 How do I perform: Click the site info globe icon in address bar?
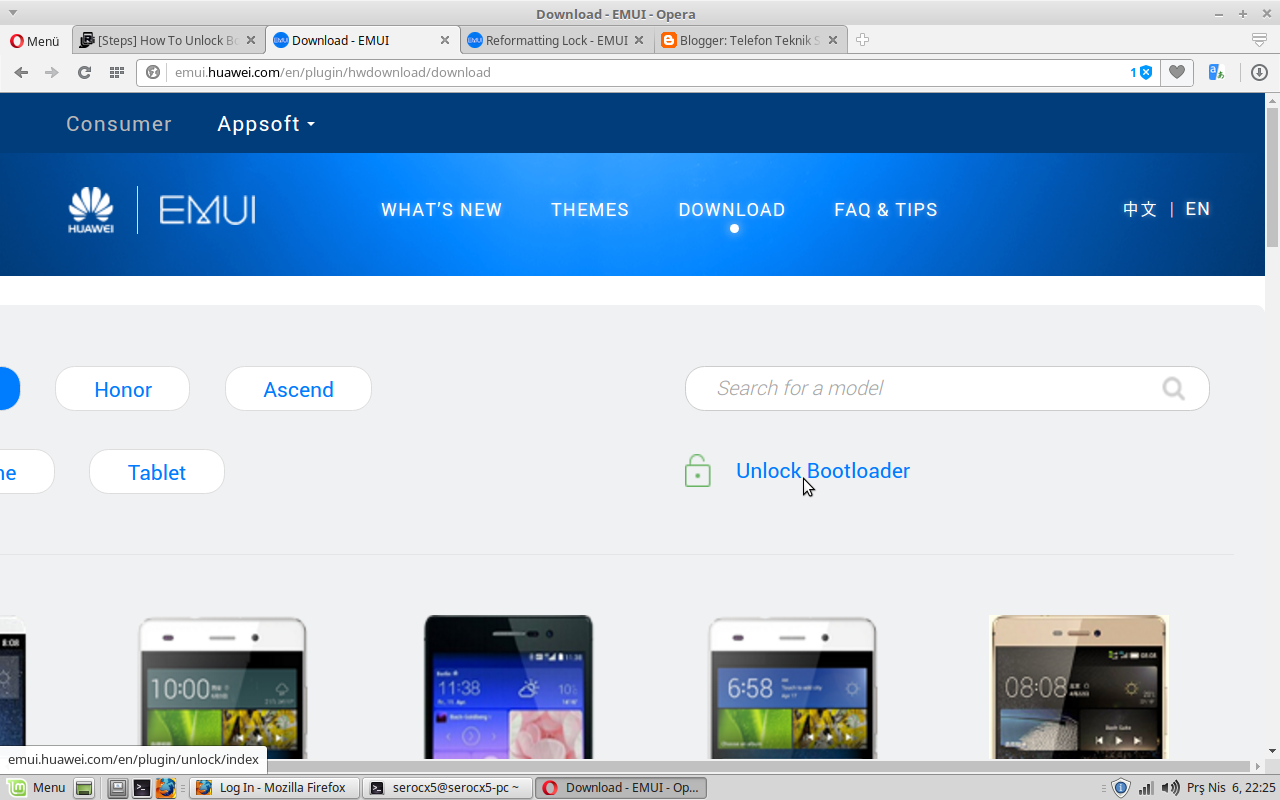tap(153, 72)
